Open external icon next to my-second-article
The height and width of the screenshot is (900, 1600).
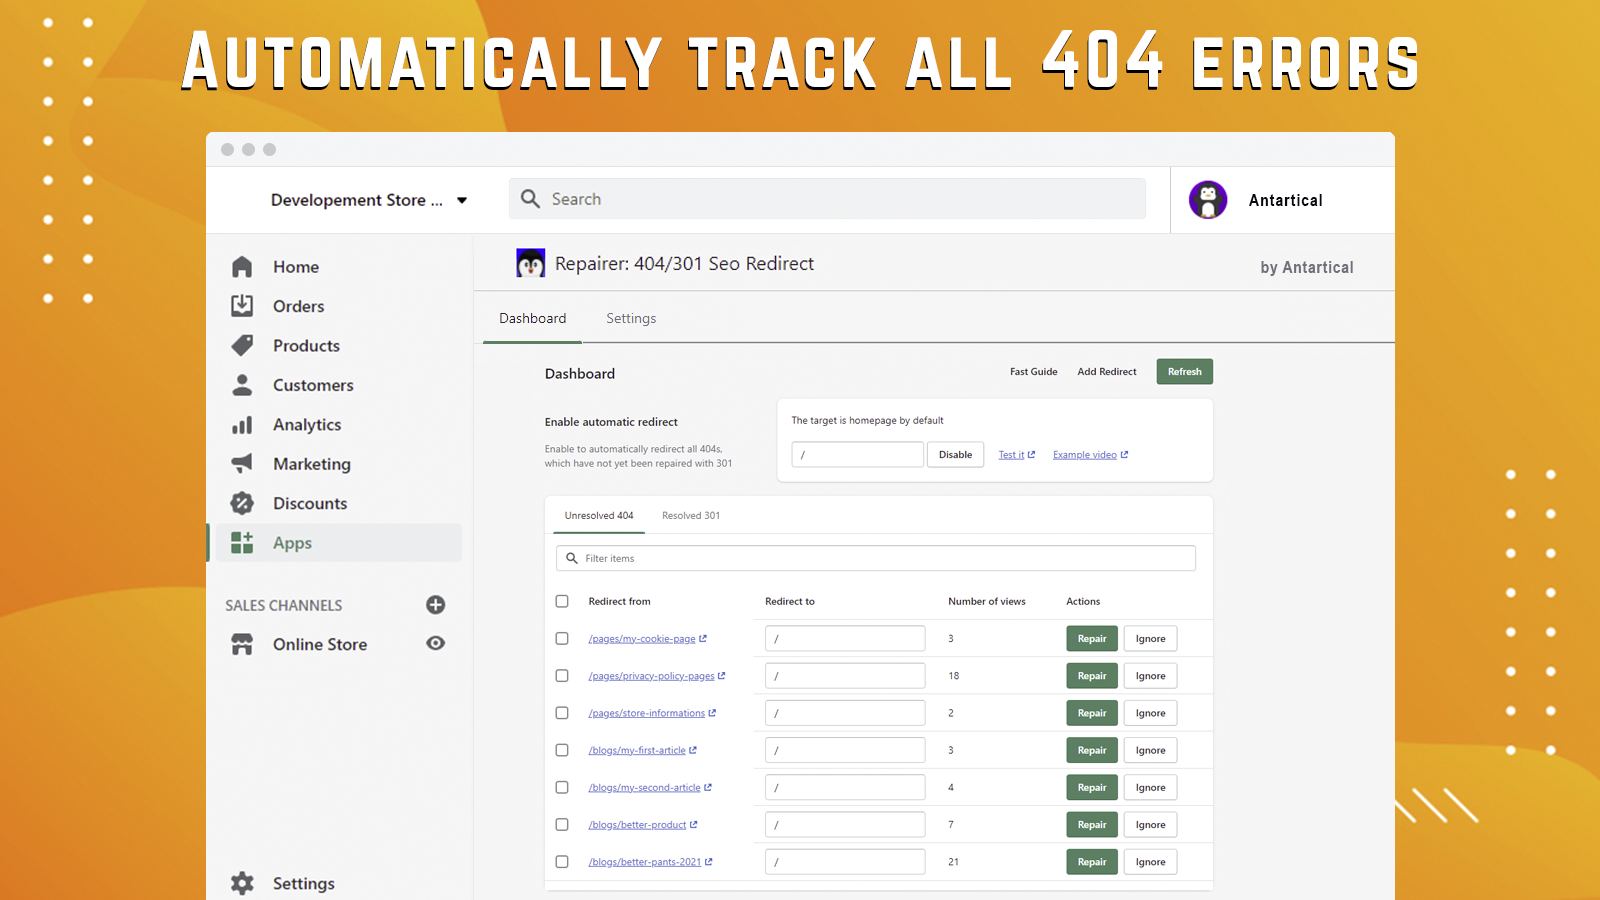point(708,787)
